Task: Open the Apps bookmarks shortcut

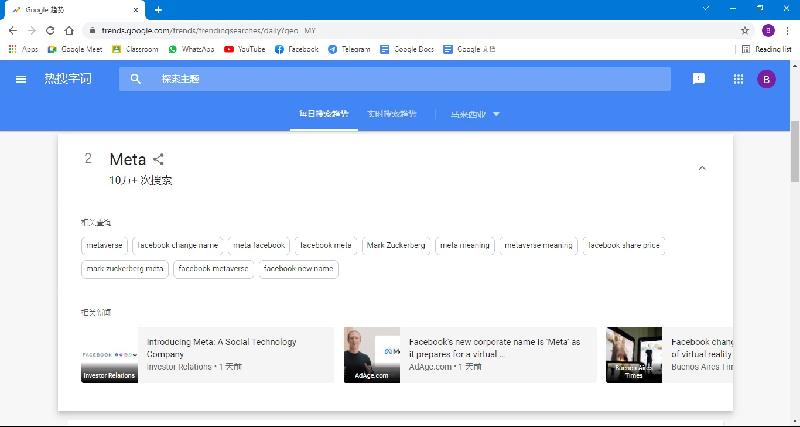Action: point(23,49)
